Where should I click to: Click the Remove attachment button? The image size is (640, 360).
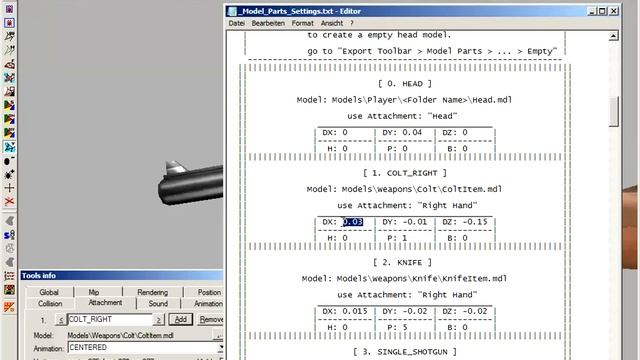click(210, 320)
